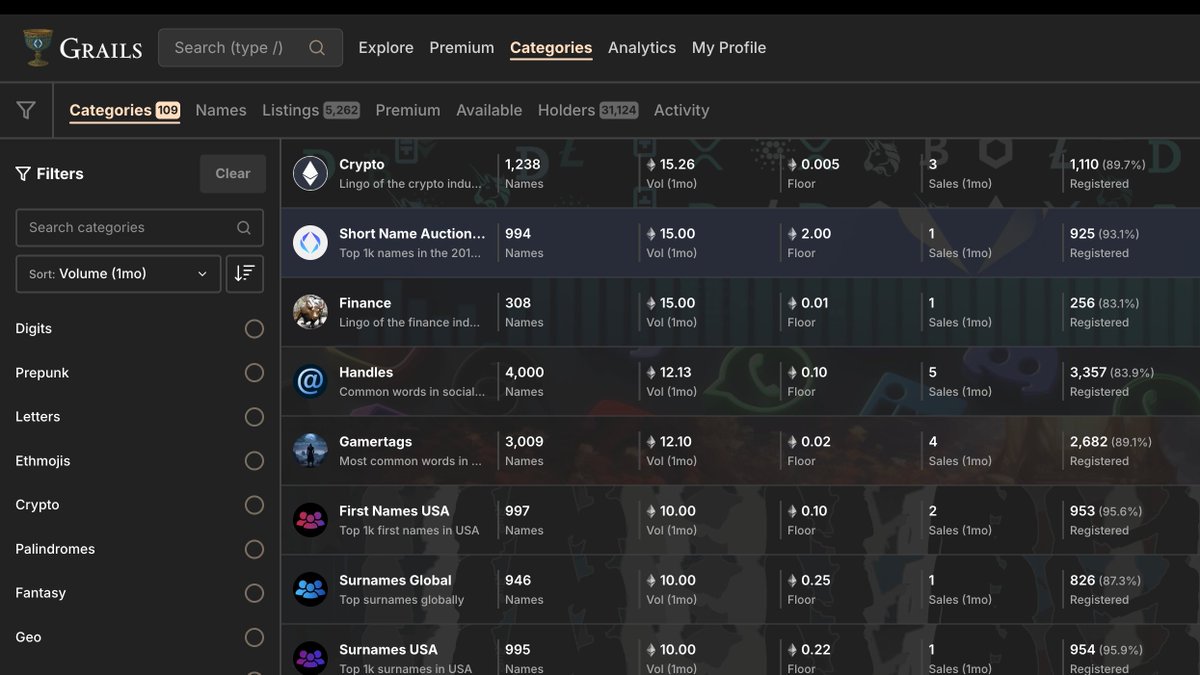Focus the Search categories input

pos(140,228)
